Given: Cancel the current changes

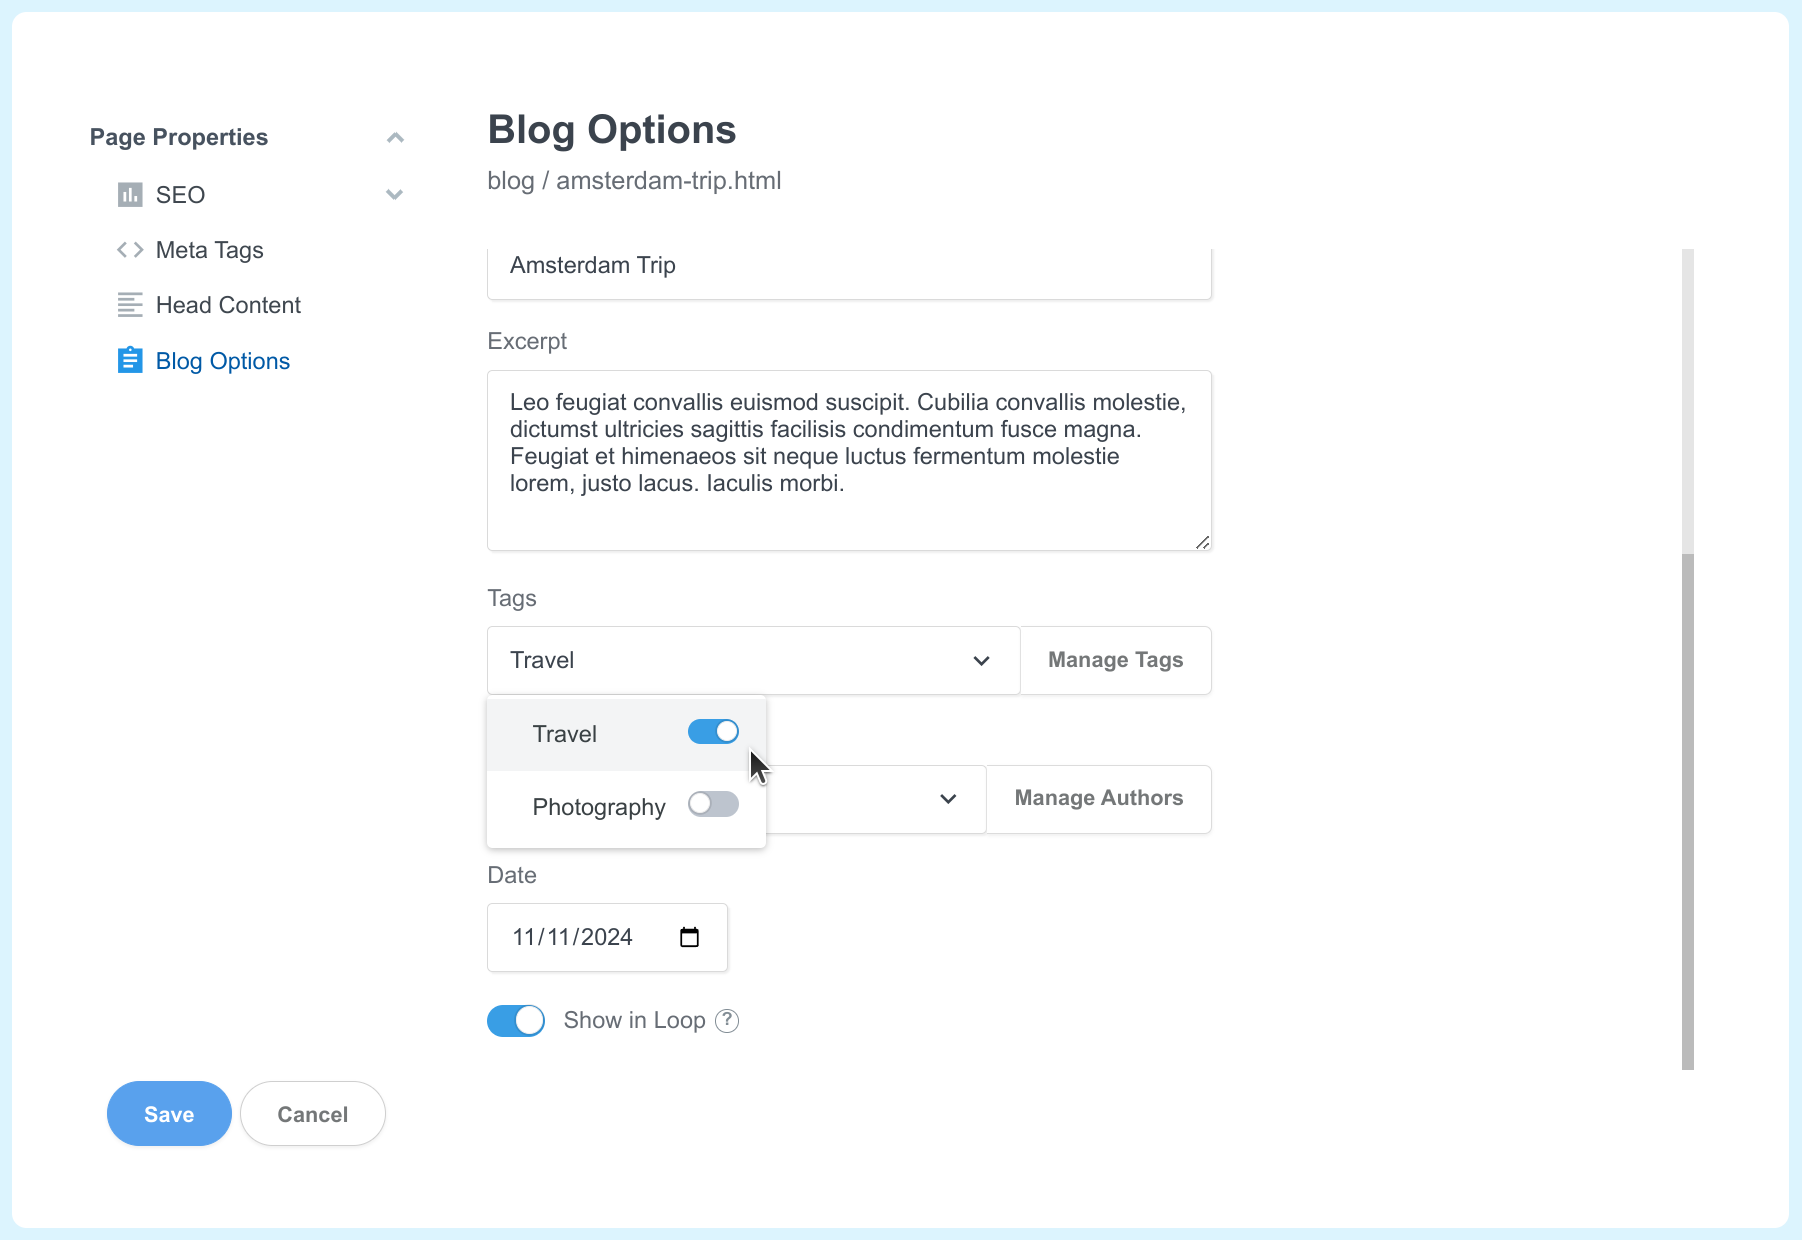Looking at the screenshot, I should [312, 1113].
